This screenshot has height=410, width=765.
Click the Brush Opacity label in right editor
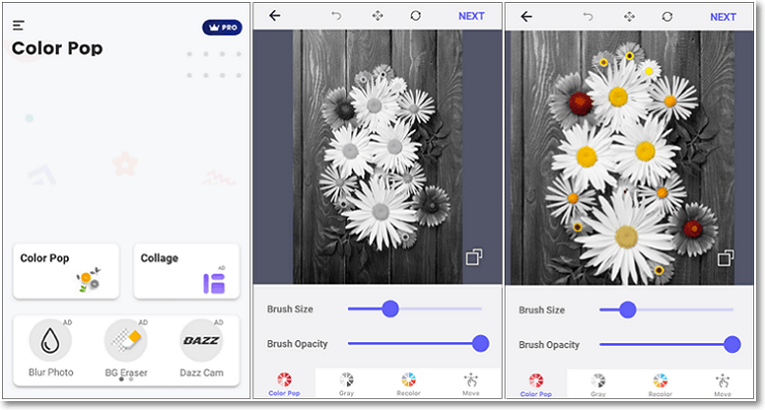click(549, 345)
